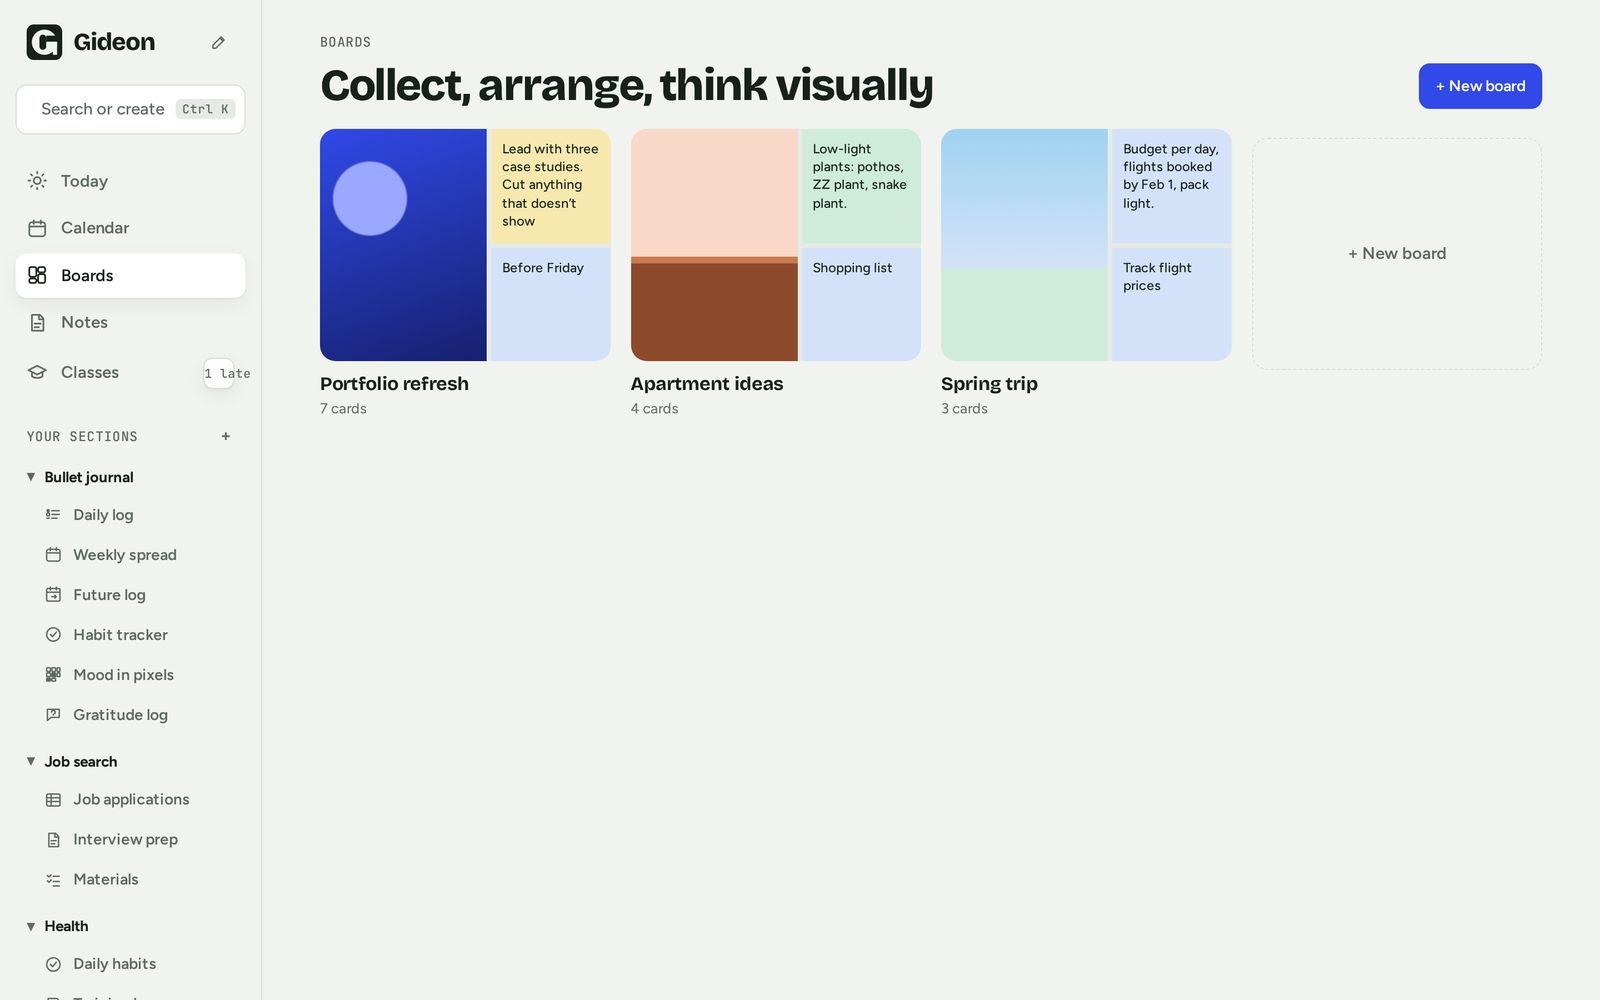
Task: Open the Portfolio refresh board title
Action: (x=394, y=384)
